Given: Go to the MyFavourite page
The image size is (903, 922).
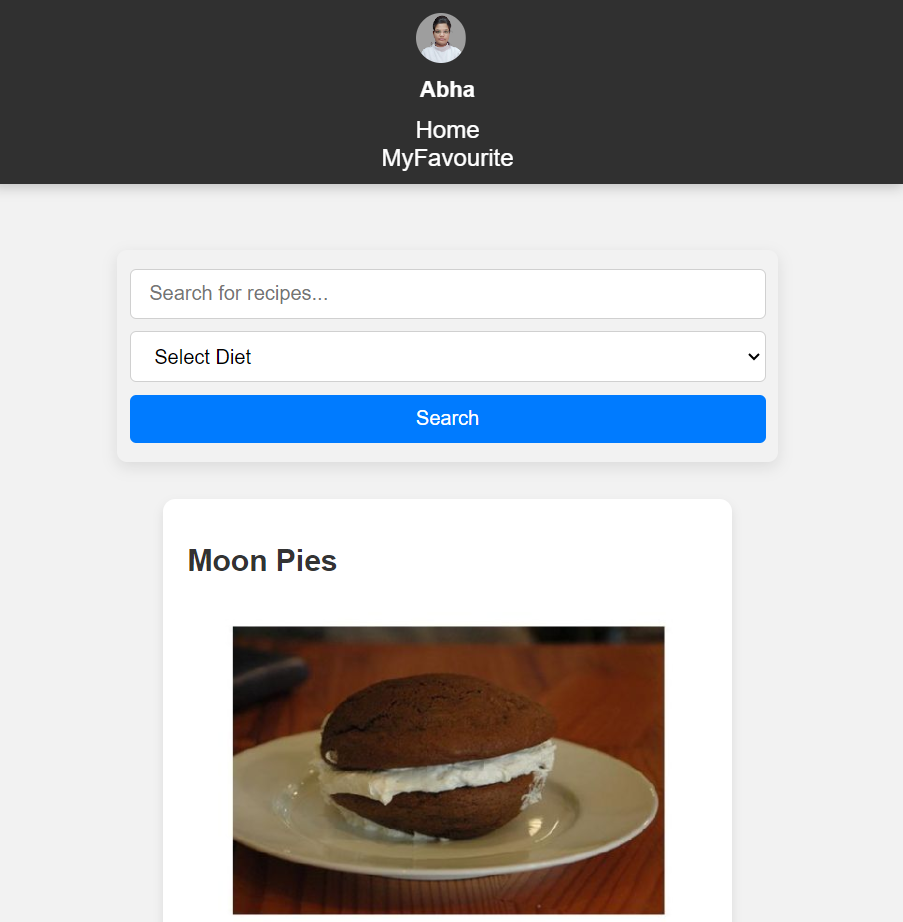Looking at the screenshot, I should point(447,157).
